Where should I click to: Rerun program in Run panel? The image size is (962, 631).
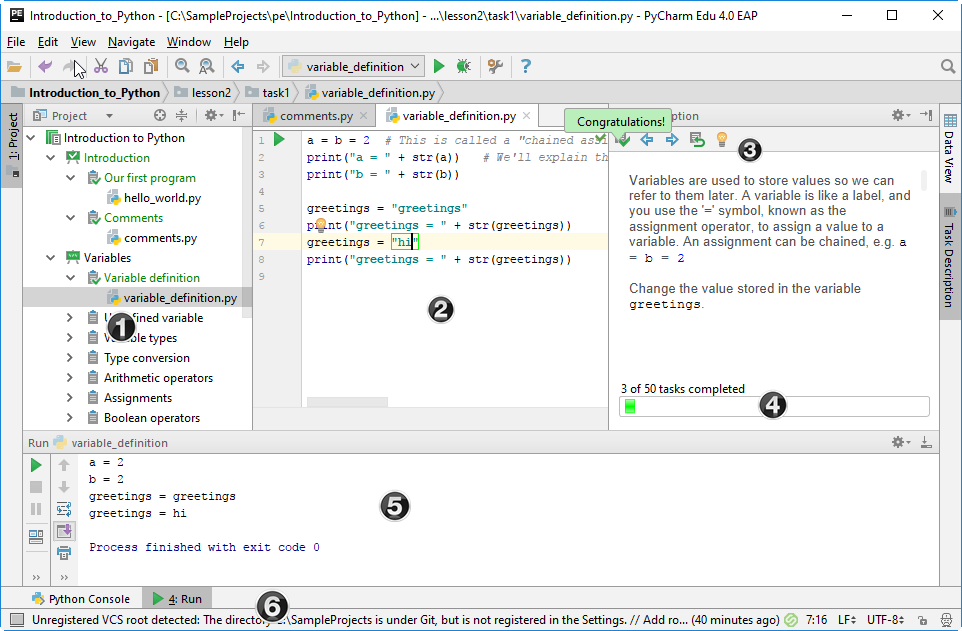click(x=36, y=465)
